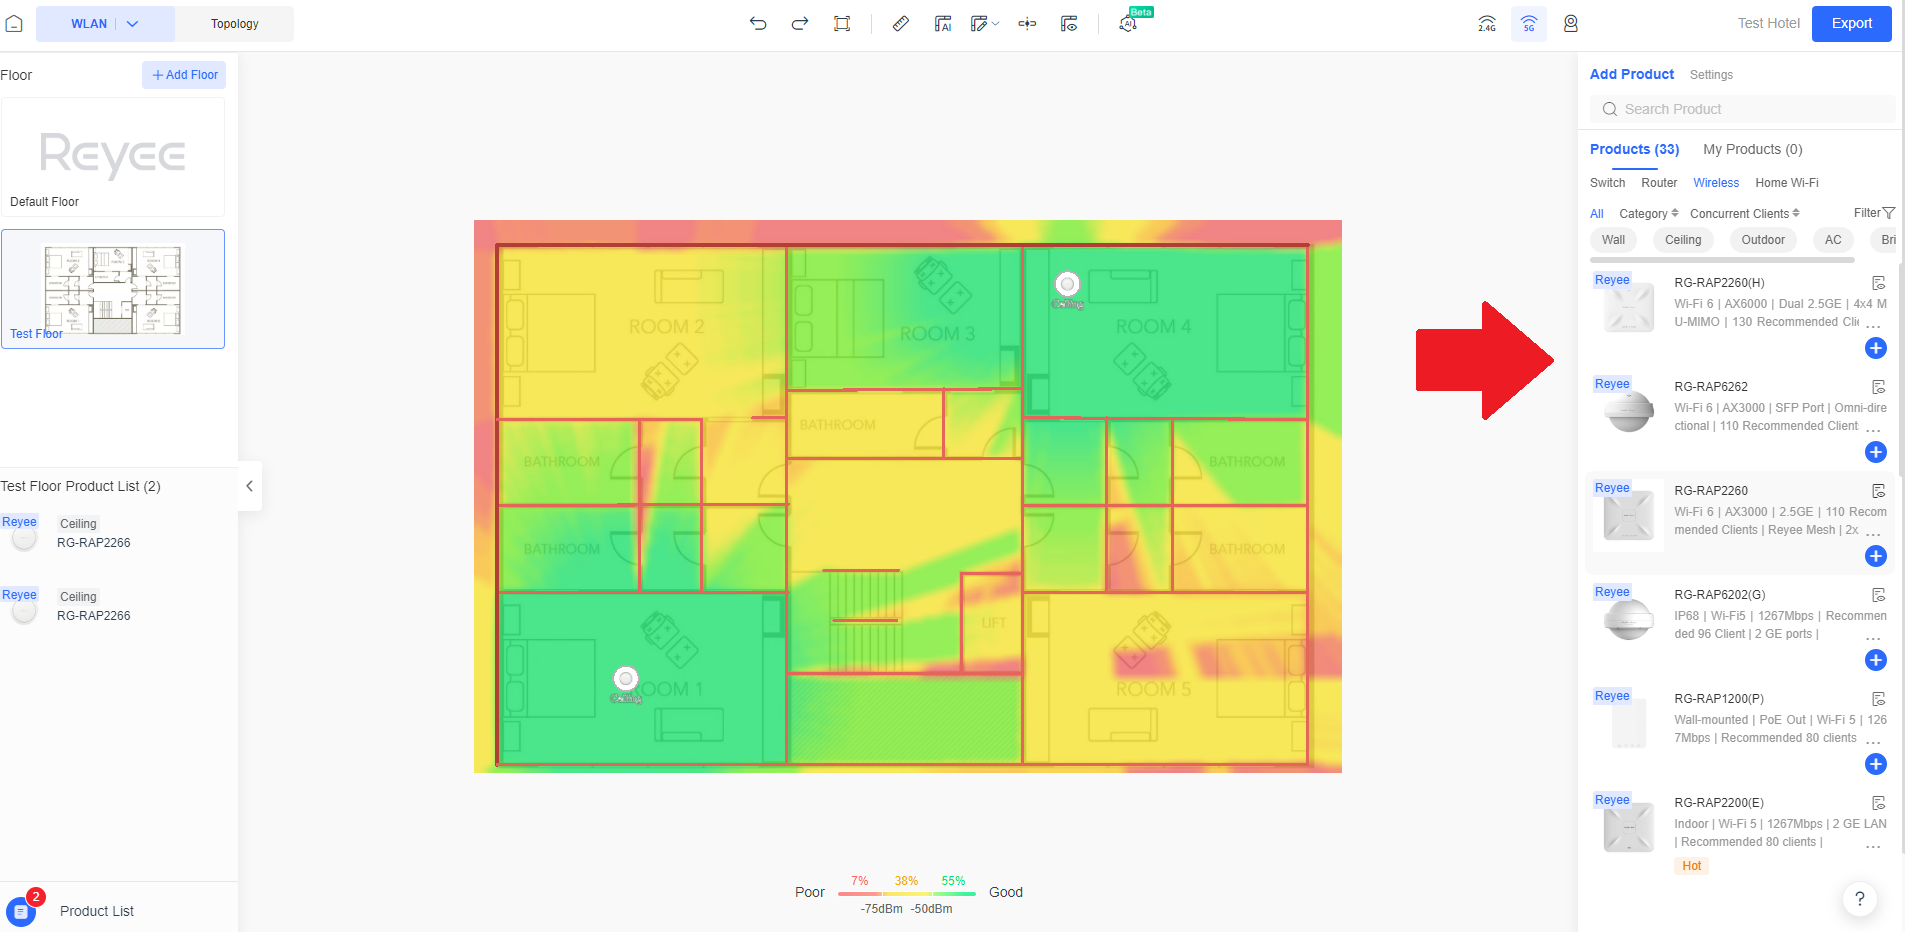The height and width of the screenshot is (932, 1905).
Task: Select the fit-to-screen crop tool
Action: point(842,23)
